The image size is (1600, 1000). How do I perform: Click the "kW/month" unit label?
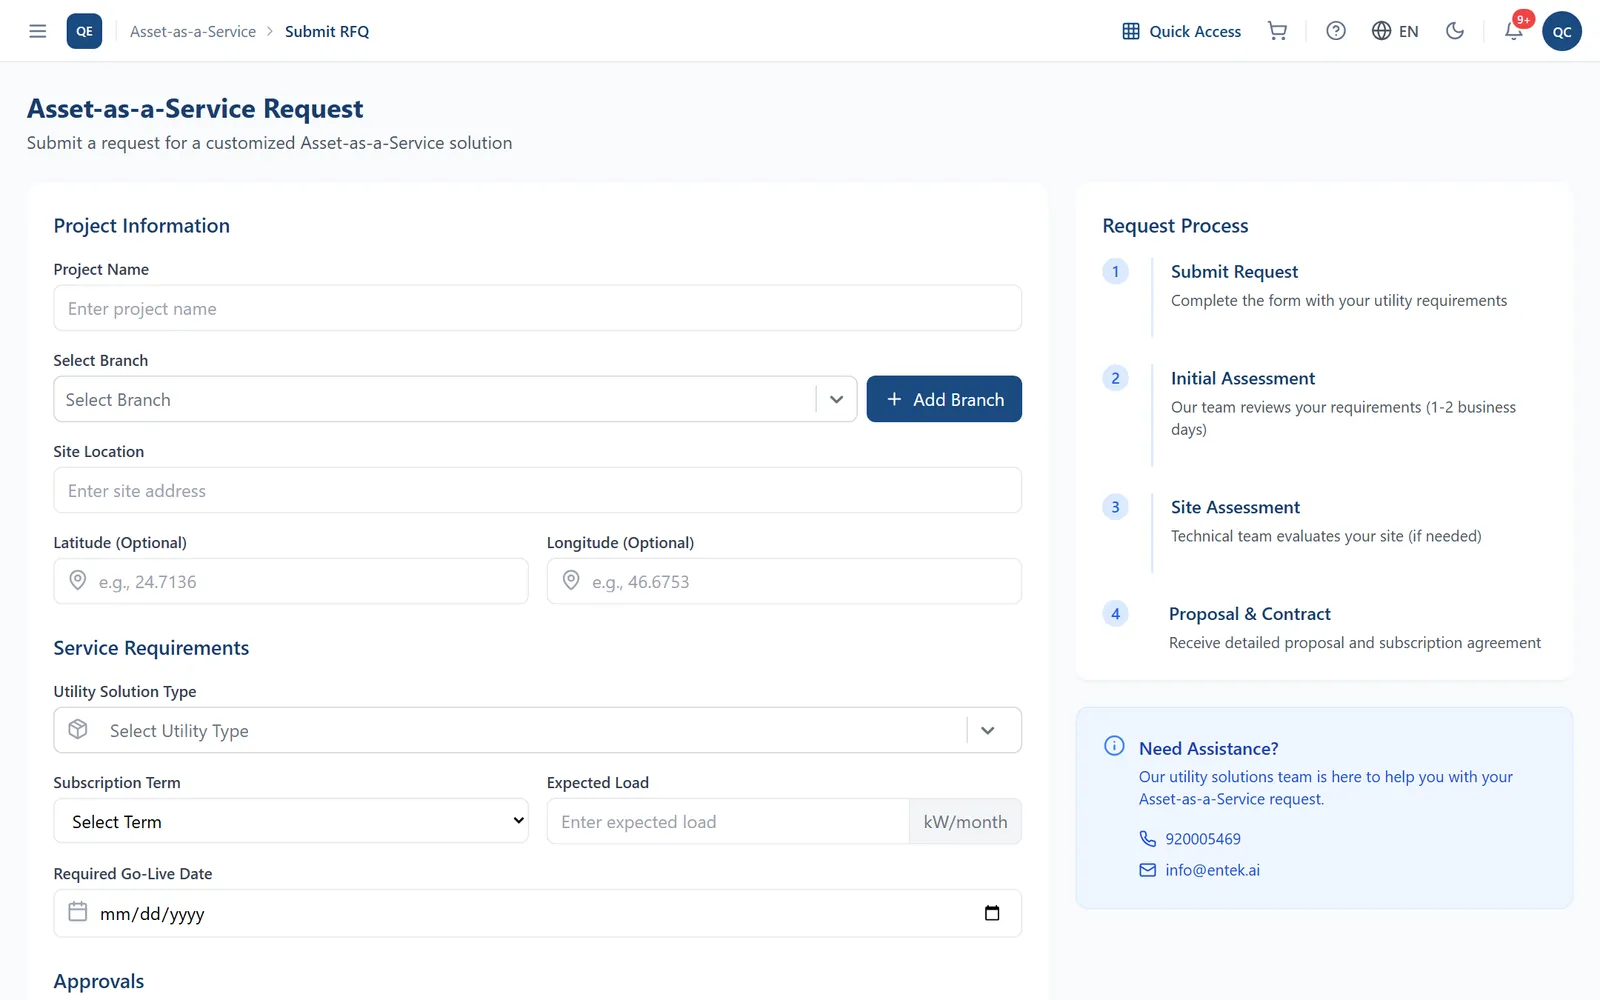(965, 821)
